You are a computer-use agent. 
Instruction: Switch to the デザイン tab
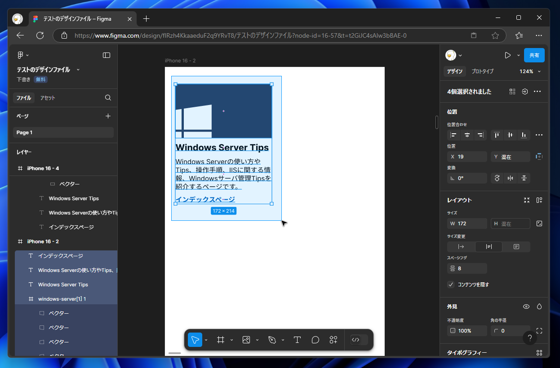(x=455, y=71)
